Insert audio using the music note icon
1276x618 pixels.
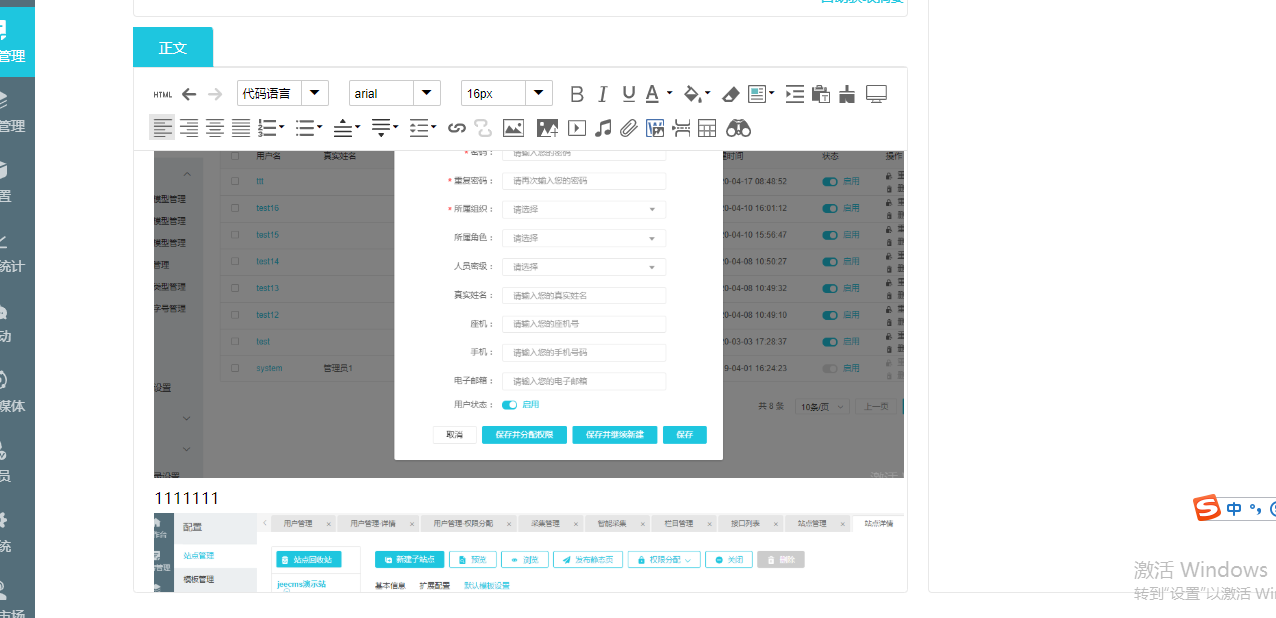pyautogui.click(x=603, y=128)
